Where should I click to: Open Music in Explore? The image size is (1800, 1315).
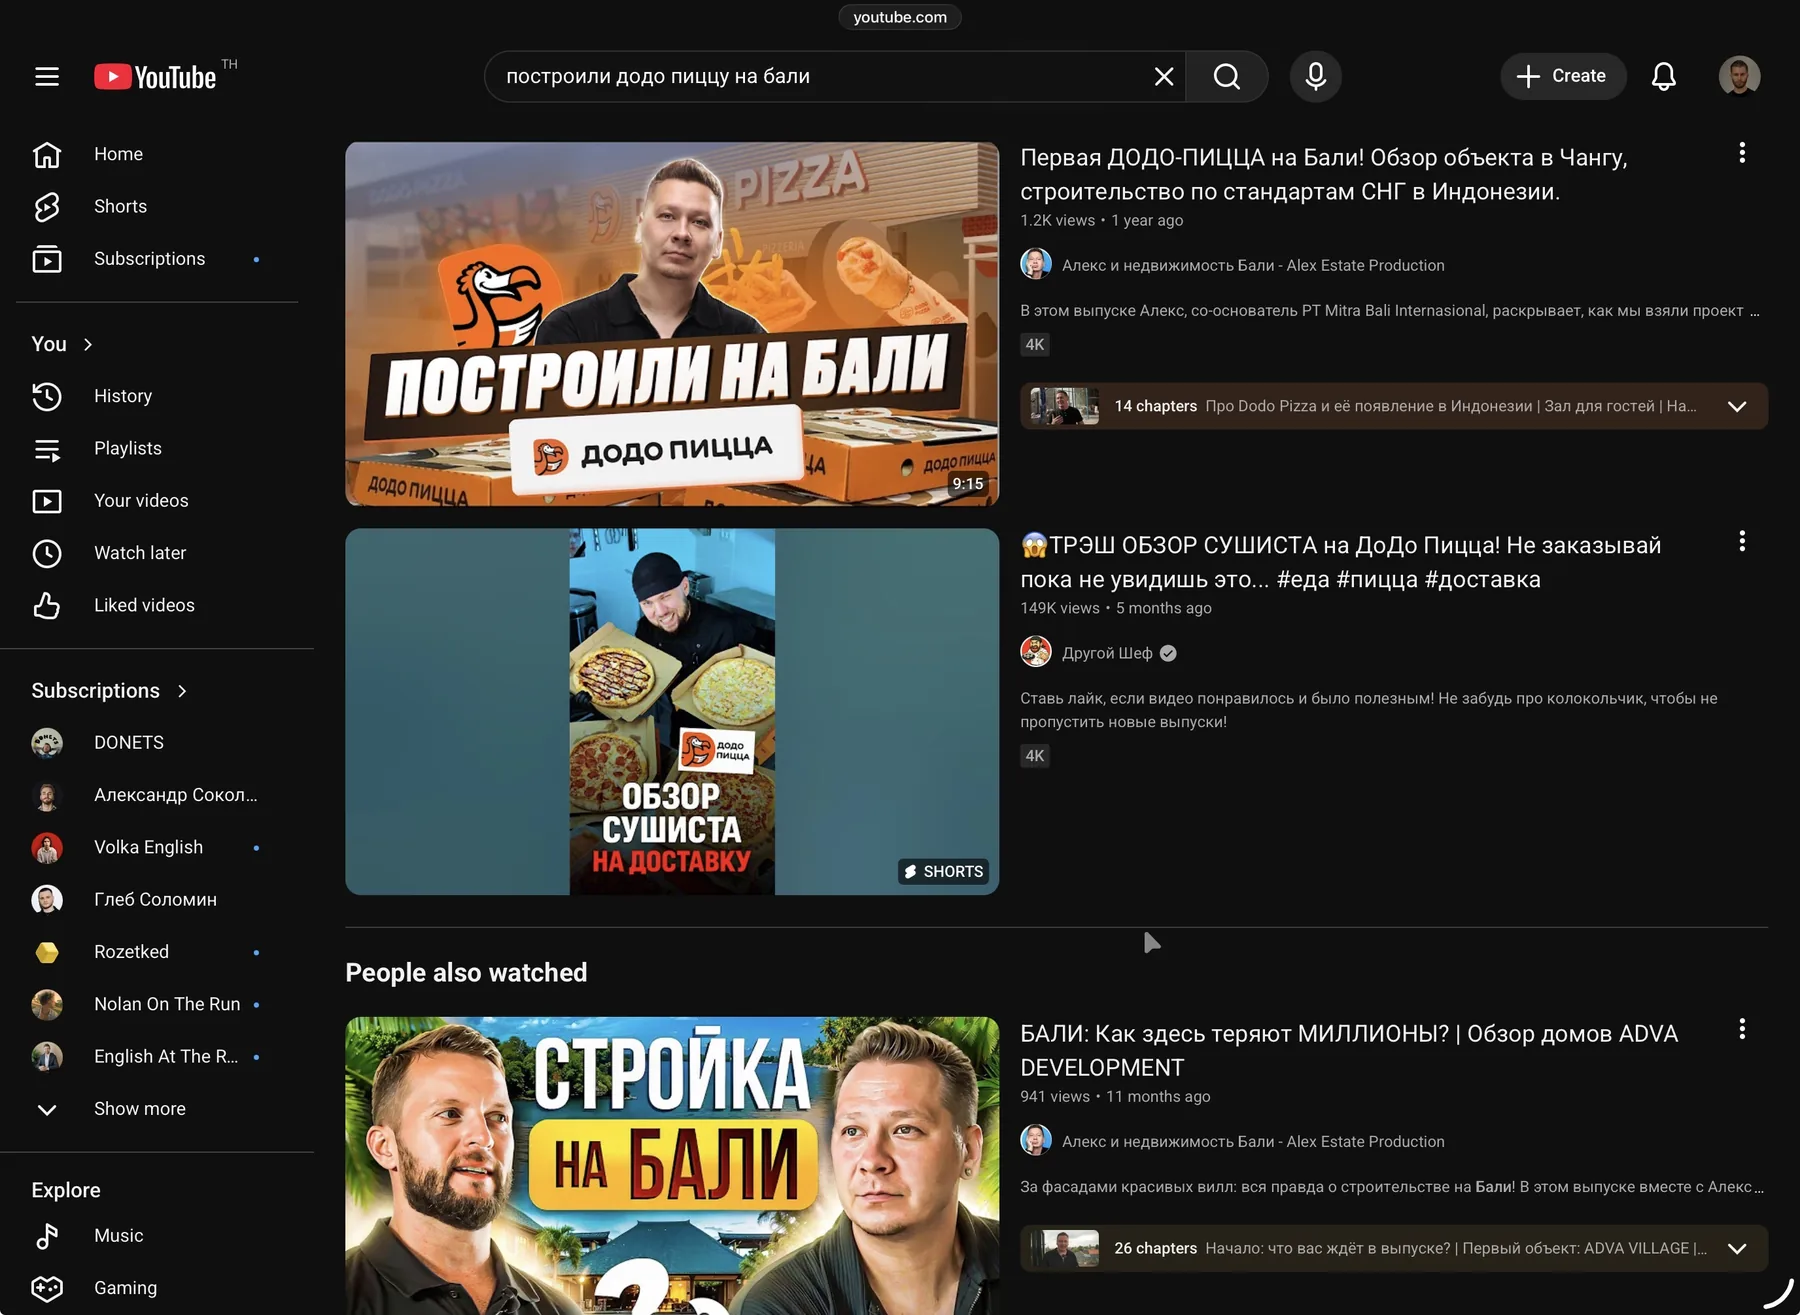coord(157,1236)
